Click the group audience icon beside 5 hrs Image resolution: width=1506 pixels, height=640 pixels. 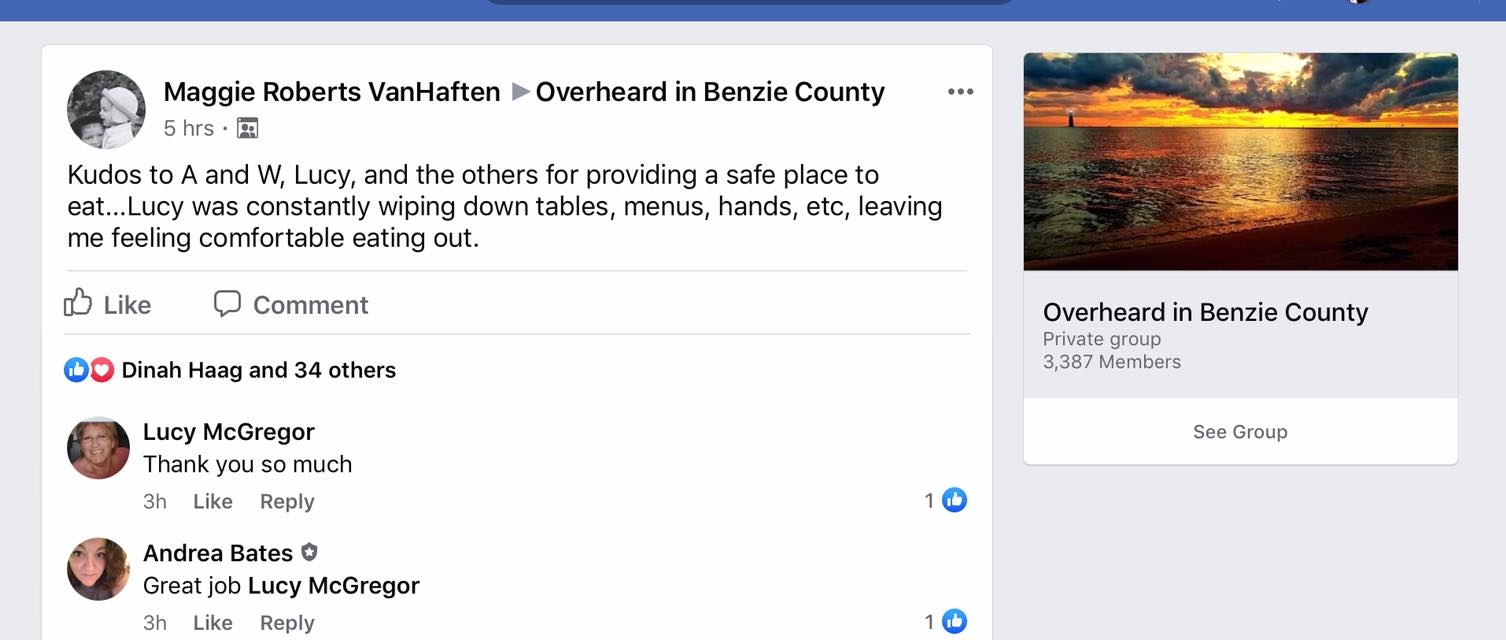(247, 128)
